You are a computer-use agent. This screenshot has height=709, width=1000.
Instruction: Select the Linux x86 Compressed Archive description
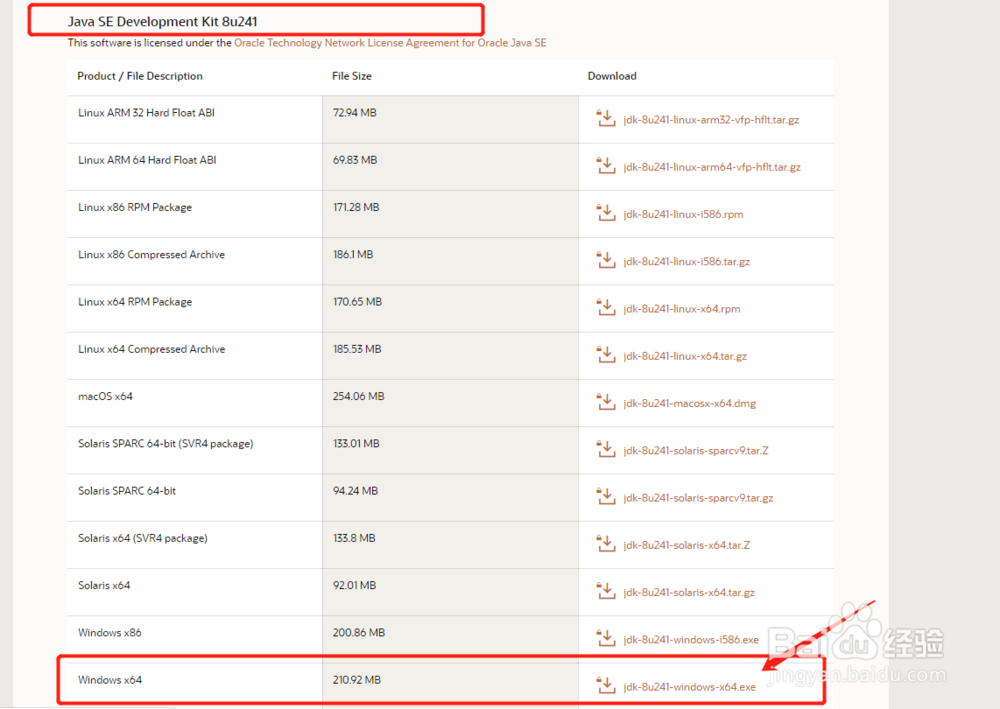tap(151, 254)
